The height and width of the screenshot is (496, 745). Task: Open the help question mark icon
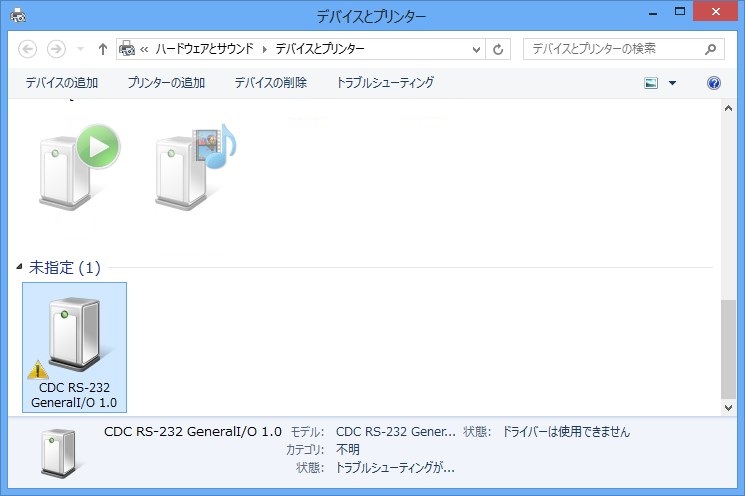[x=714, y=83]
